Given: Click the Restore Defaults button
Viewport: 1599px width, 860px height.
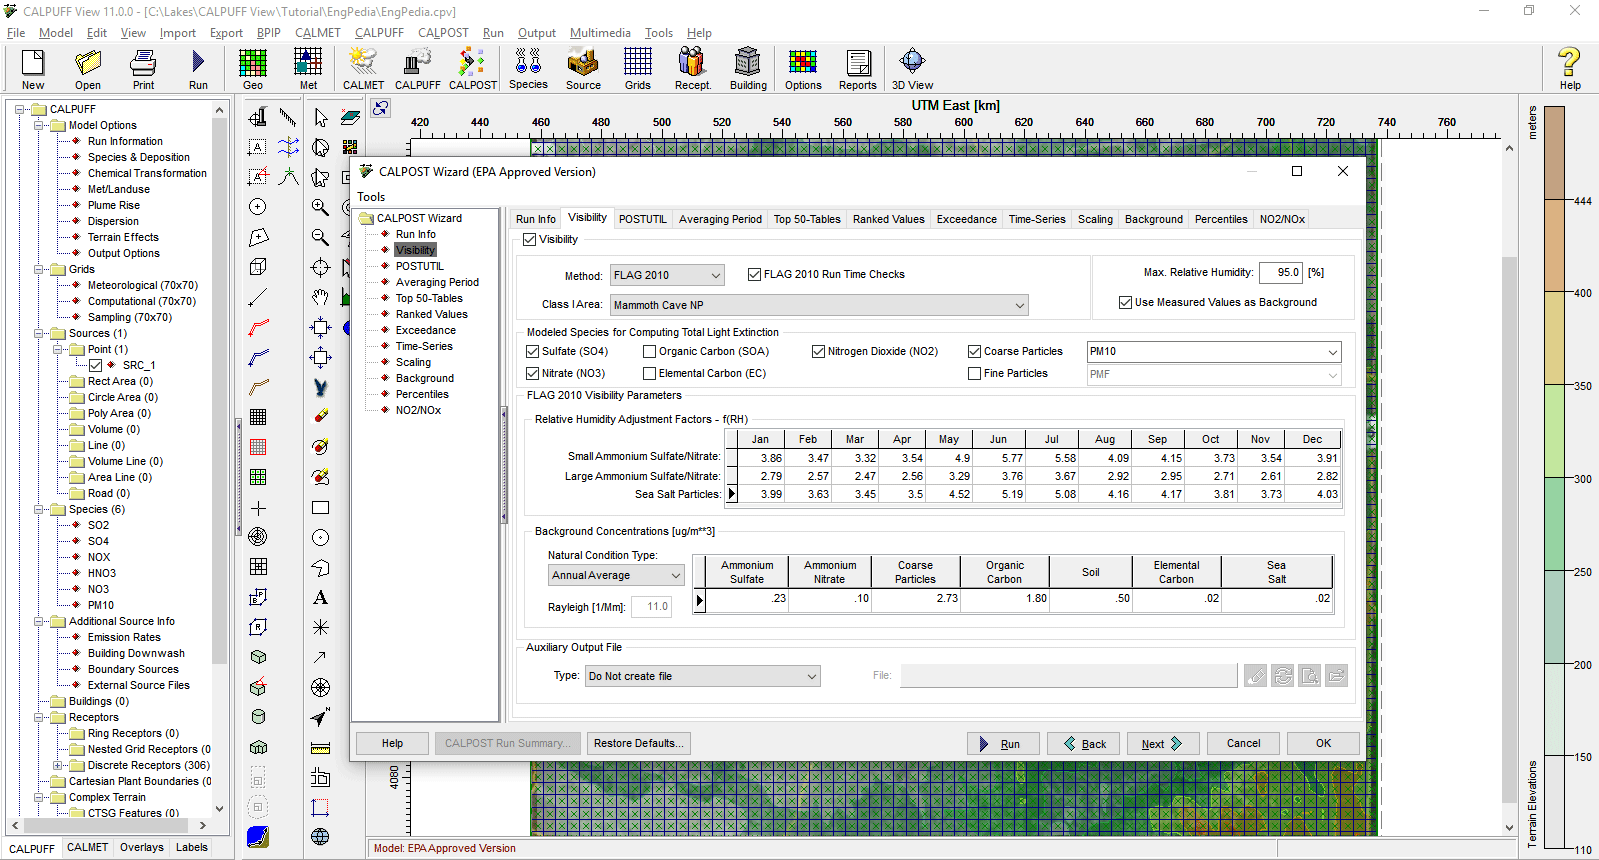Looking at the screenshot, I should [x=638, y=744].
